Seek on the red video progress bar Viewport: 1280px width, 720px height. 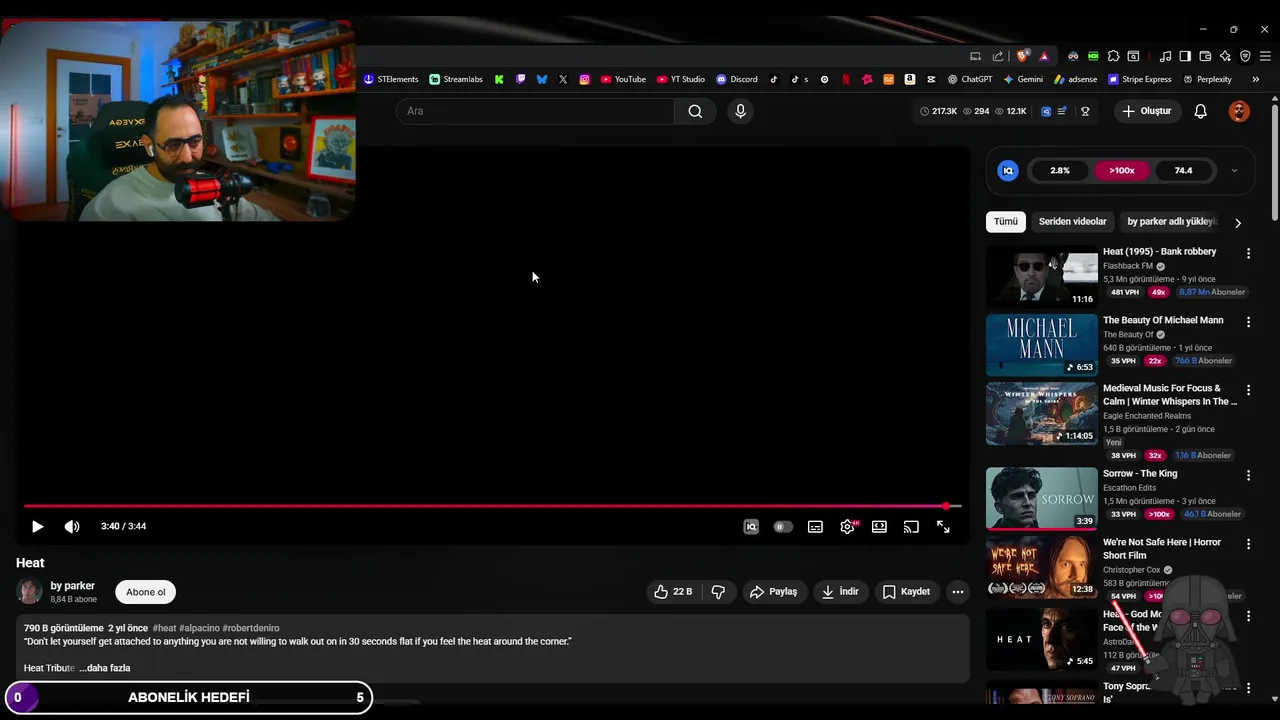492,506
